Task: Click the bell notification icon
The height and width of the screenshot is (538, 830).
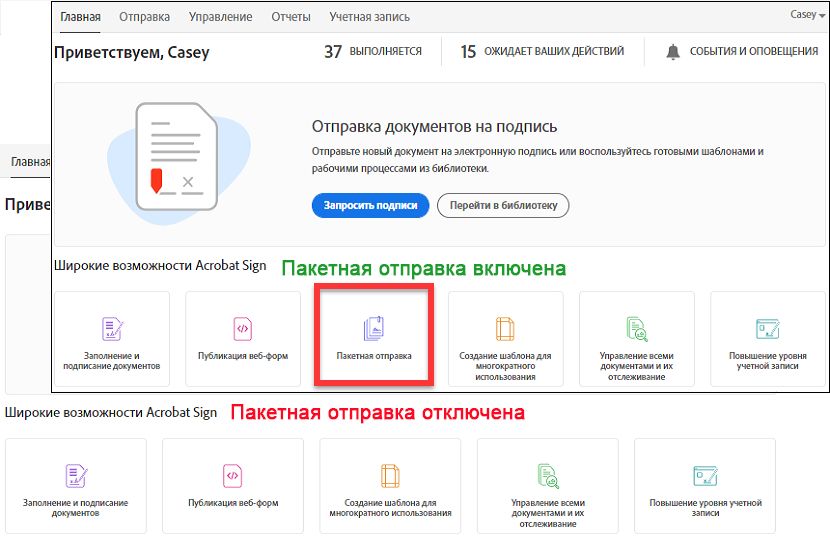Action: 673,52
